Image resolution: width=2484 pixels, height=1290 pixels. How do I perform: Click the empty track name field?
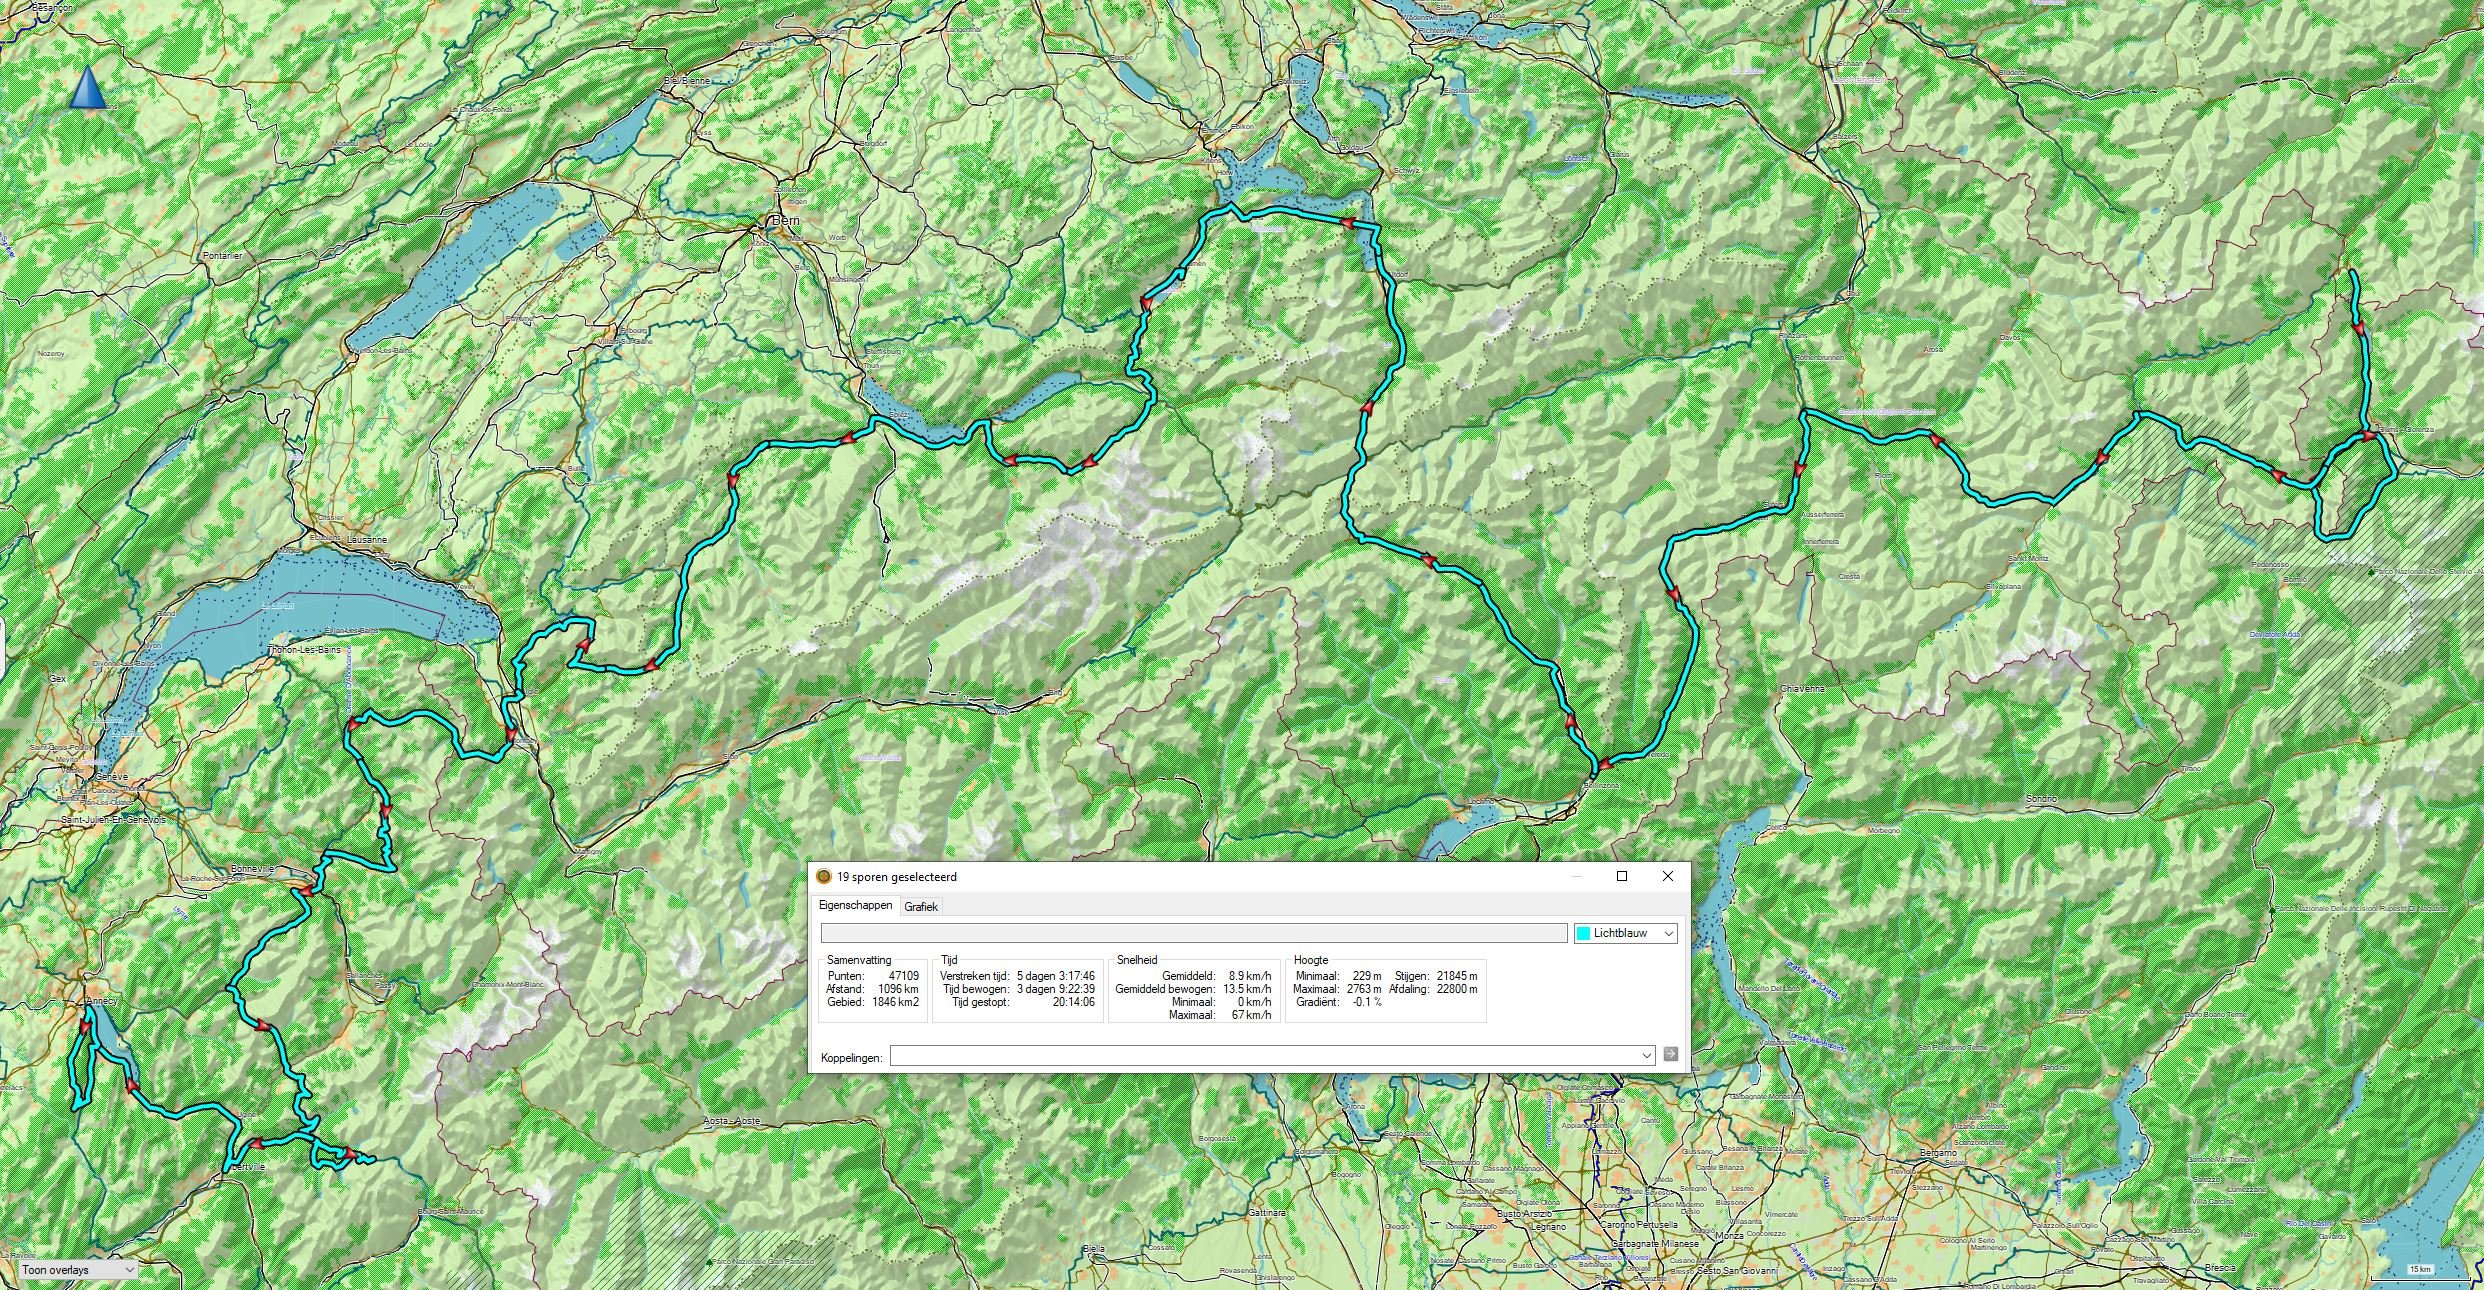click(1193, 933)
